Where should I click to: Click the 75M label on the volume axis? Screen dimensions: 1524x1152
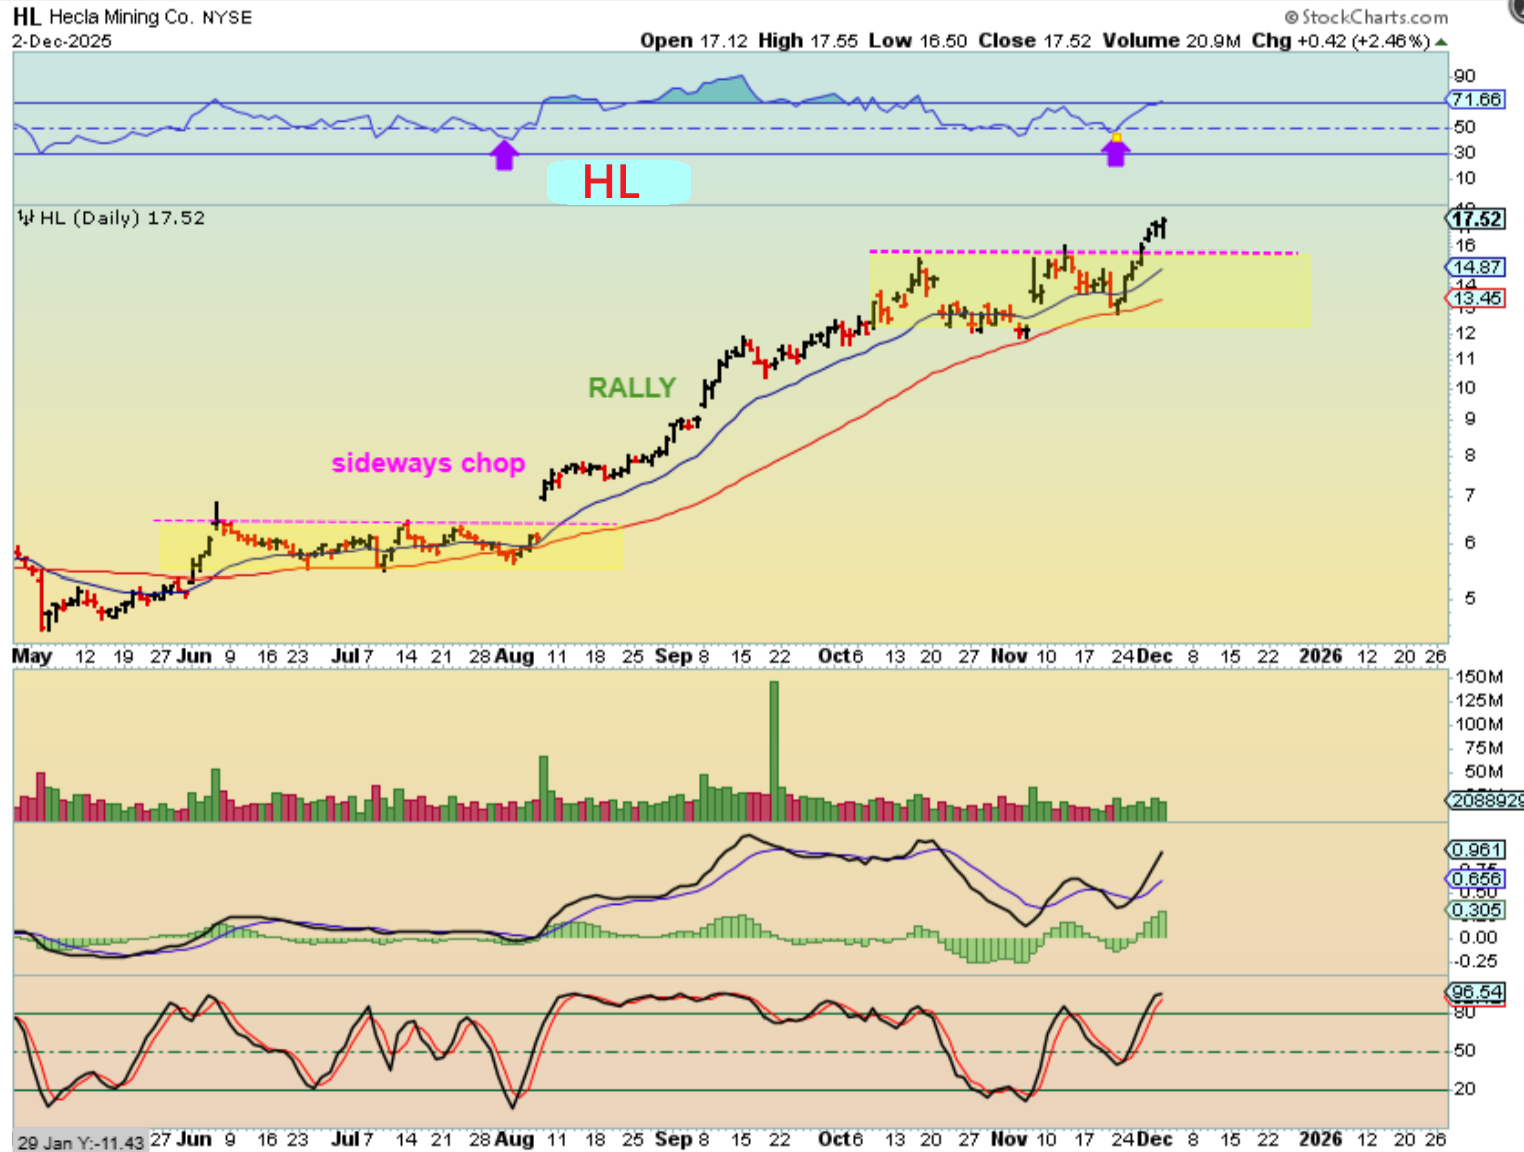tap(1484, 748)
